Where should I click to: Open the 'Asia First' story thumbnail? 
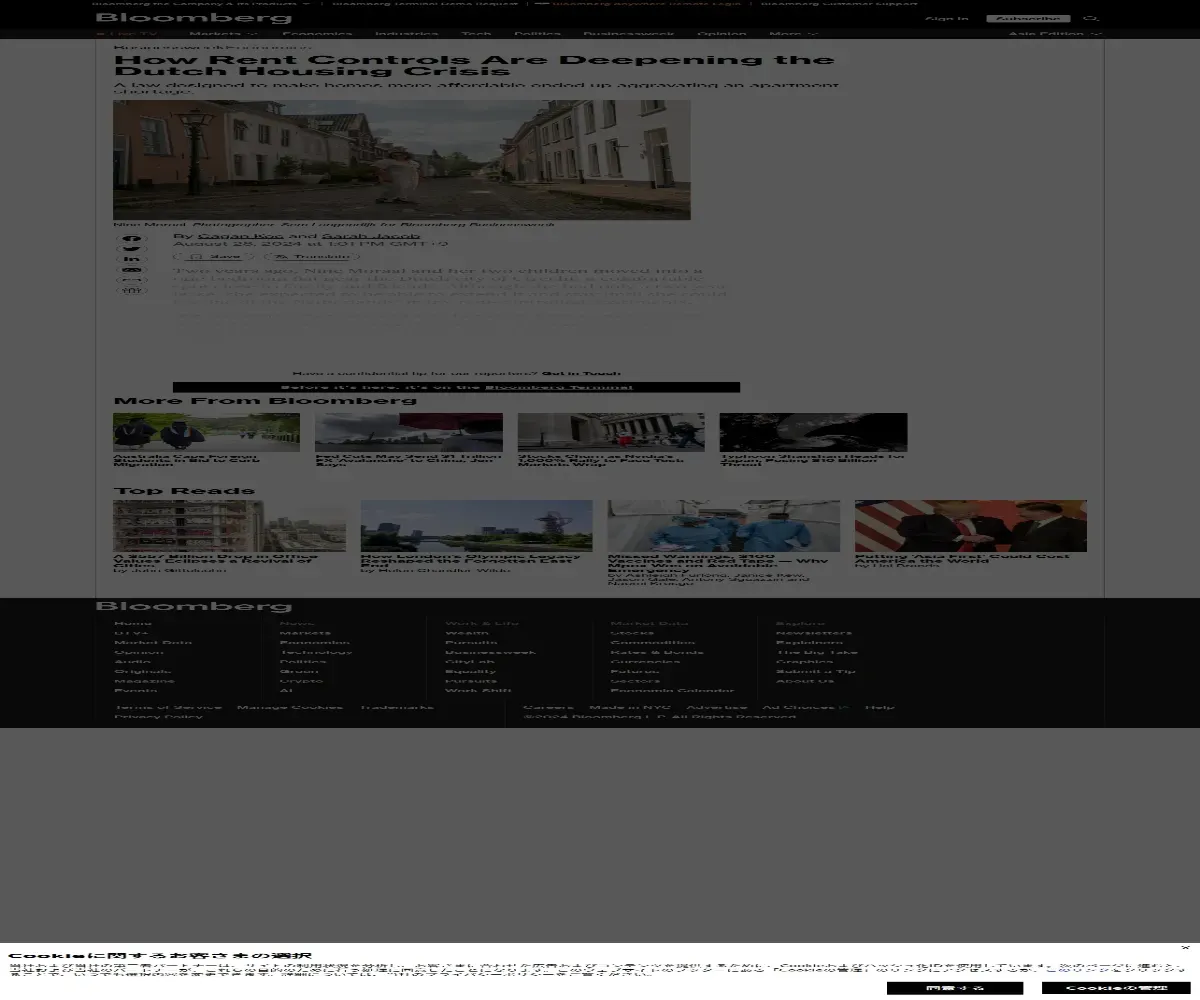tap(971, 526)
